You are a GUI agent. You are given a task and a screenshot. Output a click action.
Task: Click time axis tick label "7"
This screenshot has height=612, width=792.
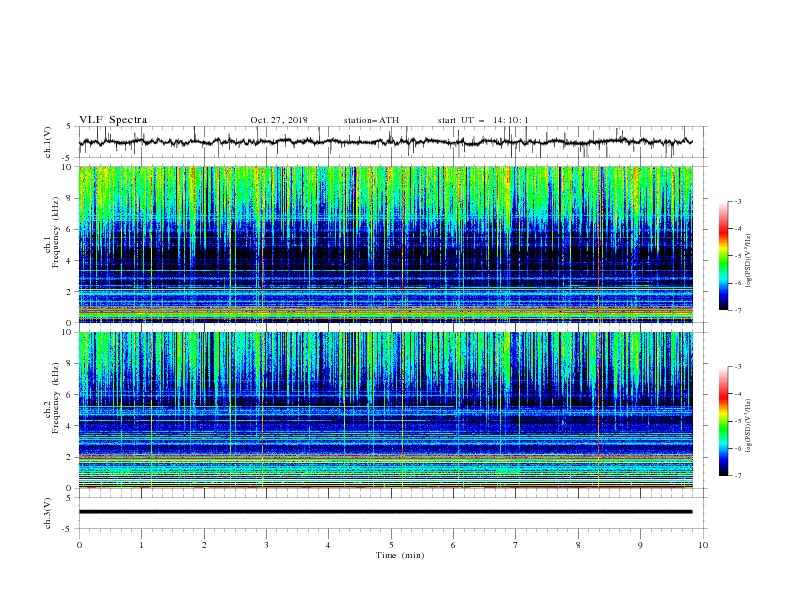(516, 545)
